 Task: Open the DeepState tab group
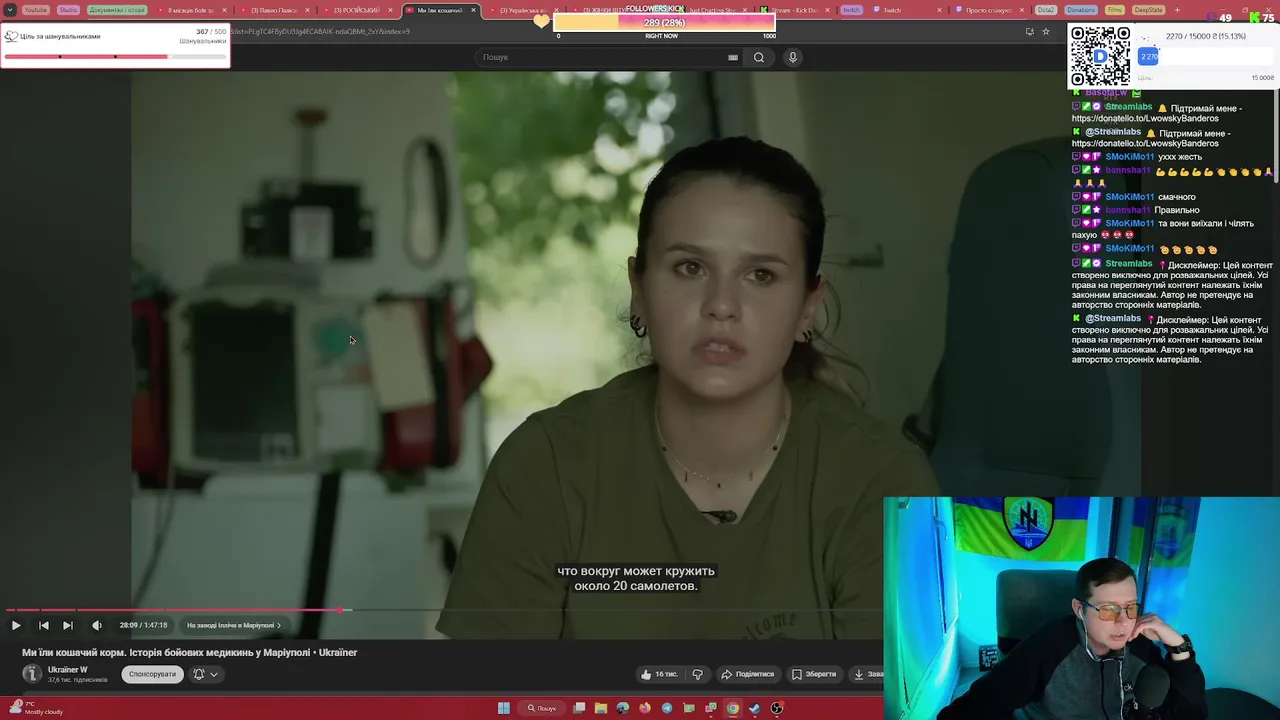1149,10
